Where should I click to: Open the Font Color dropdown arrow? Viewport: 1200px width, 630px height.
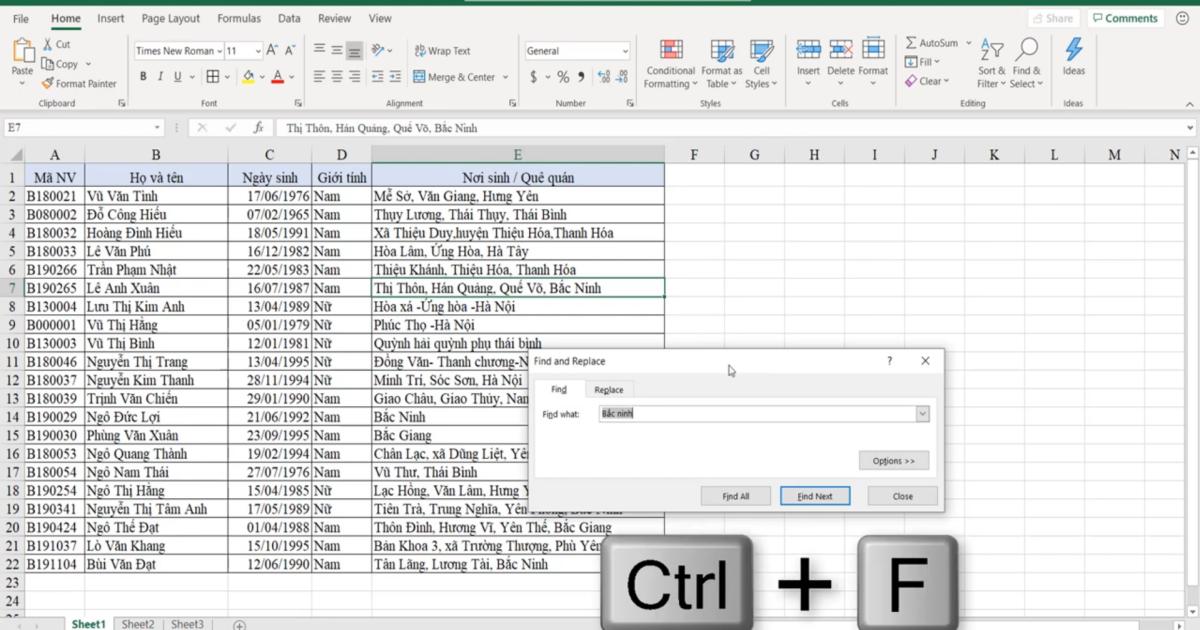[292, 77]
